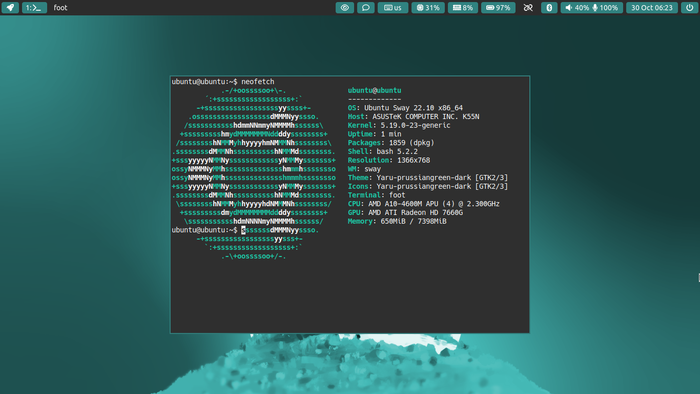Click empty area of foot terminal
The image size is (700, 394).
click(402, 290)
